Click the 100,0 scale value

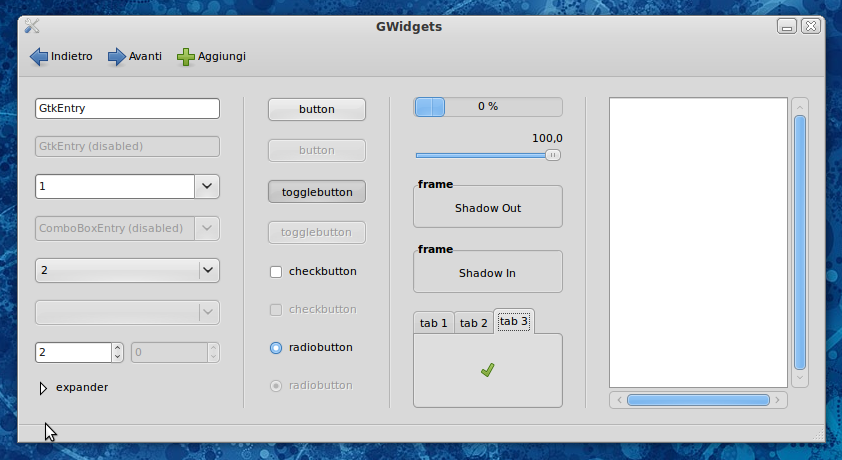click(547, 138)
